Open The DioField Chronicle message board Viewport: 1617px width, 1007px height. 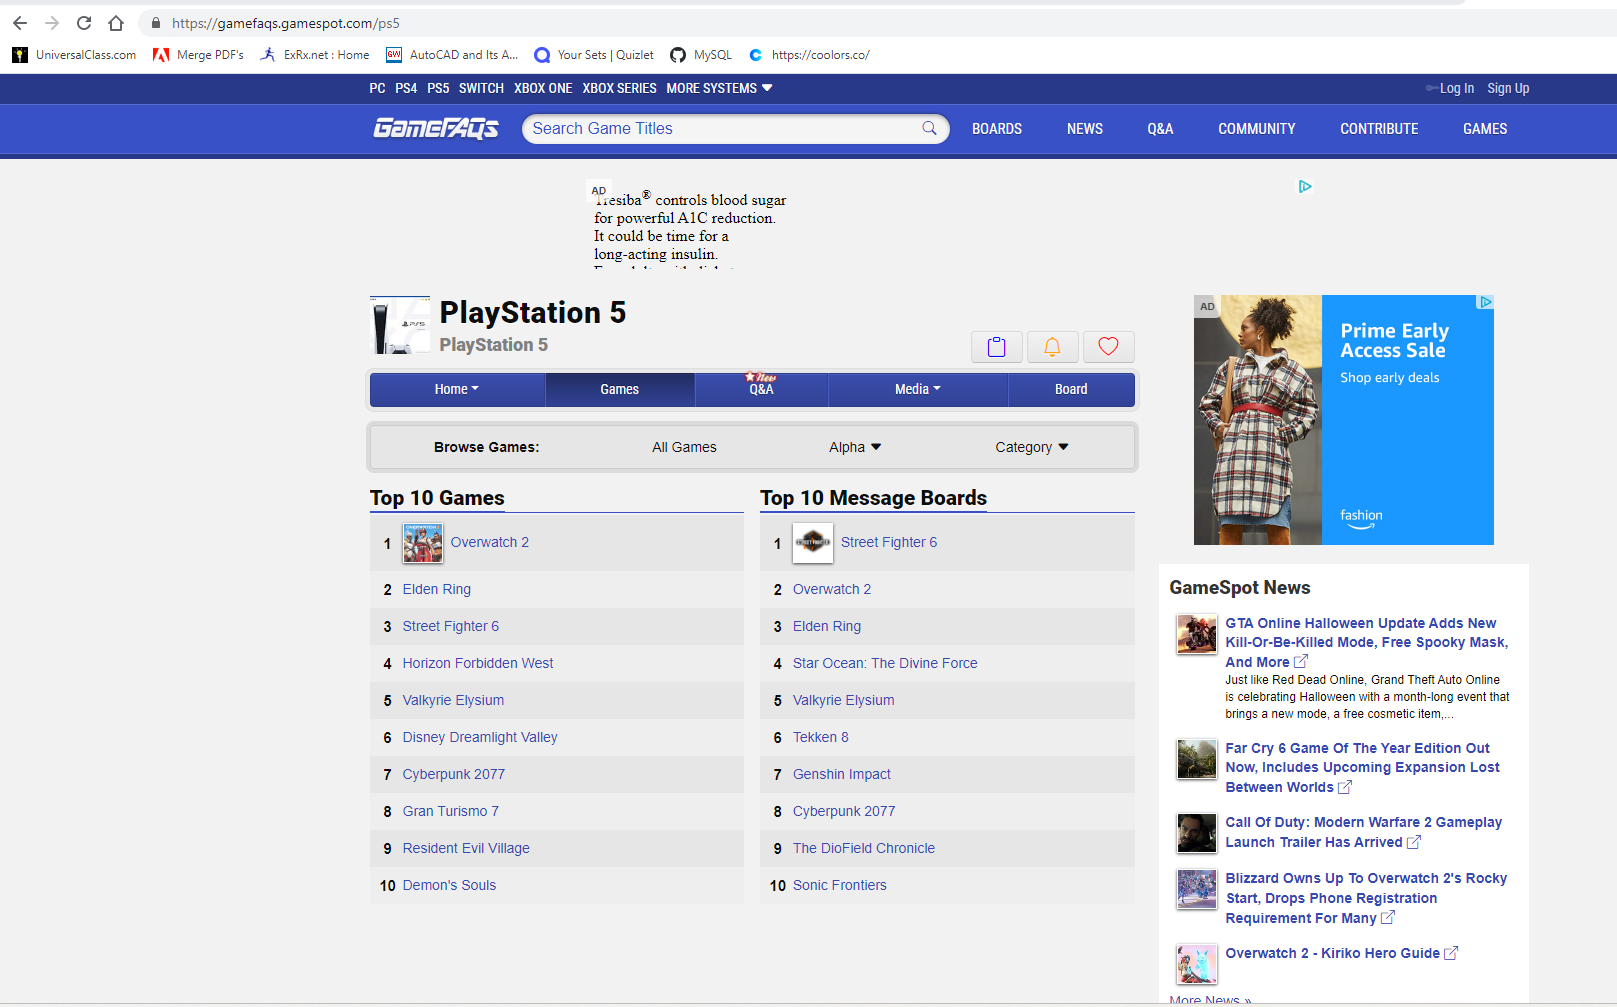pos(864,848)
